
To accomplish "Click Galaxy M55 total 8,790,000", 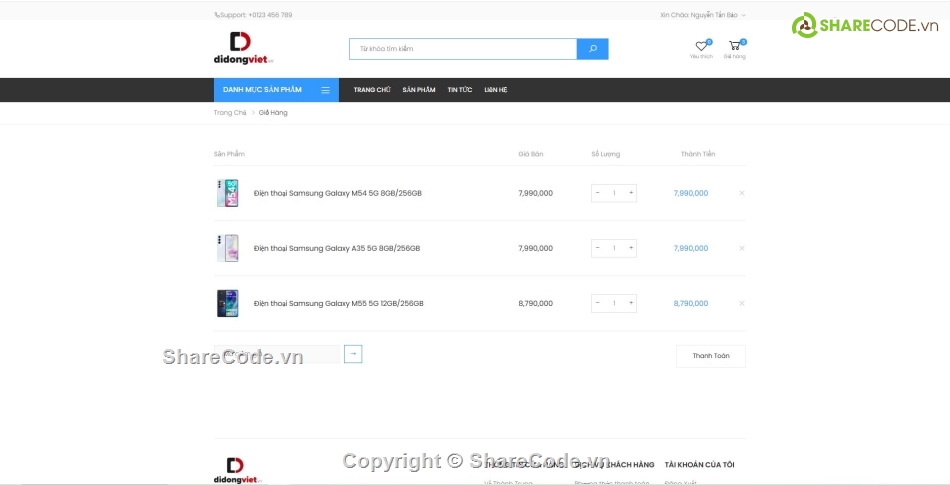I will [691, 303].
